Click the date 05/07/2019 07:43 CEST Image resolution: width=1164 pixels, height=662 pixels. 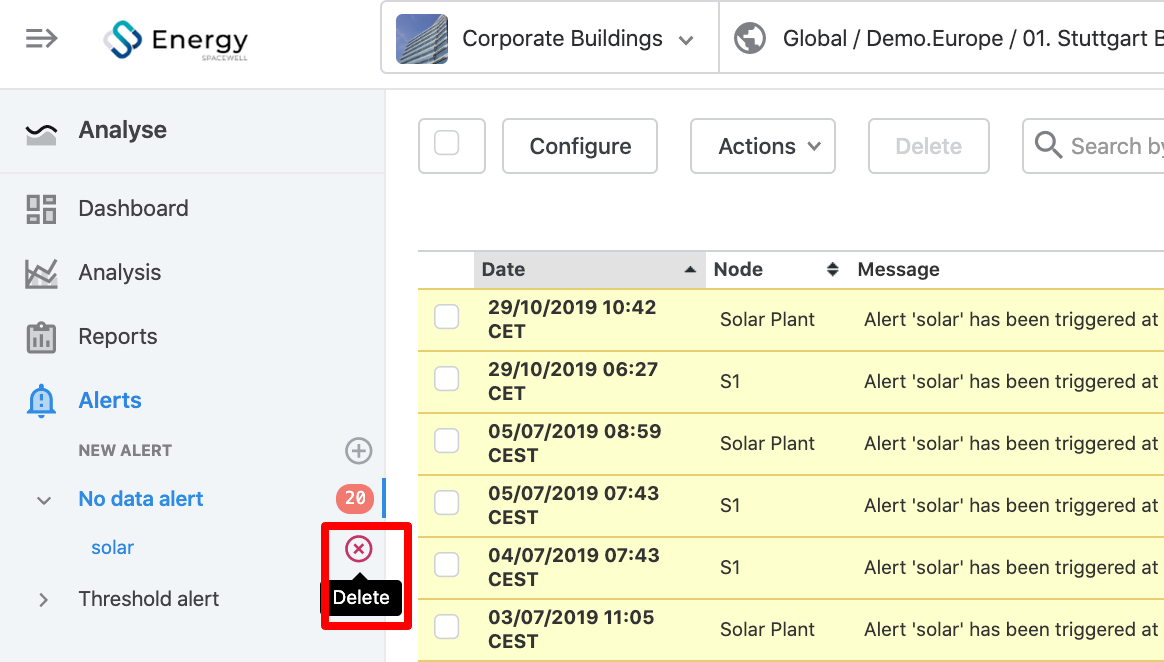click(573, 505)
